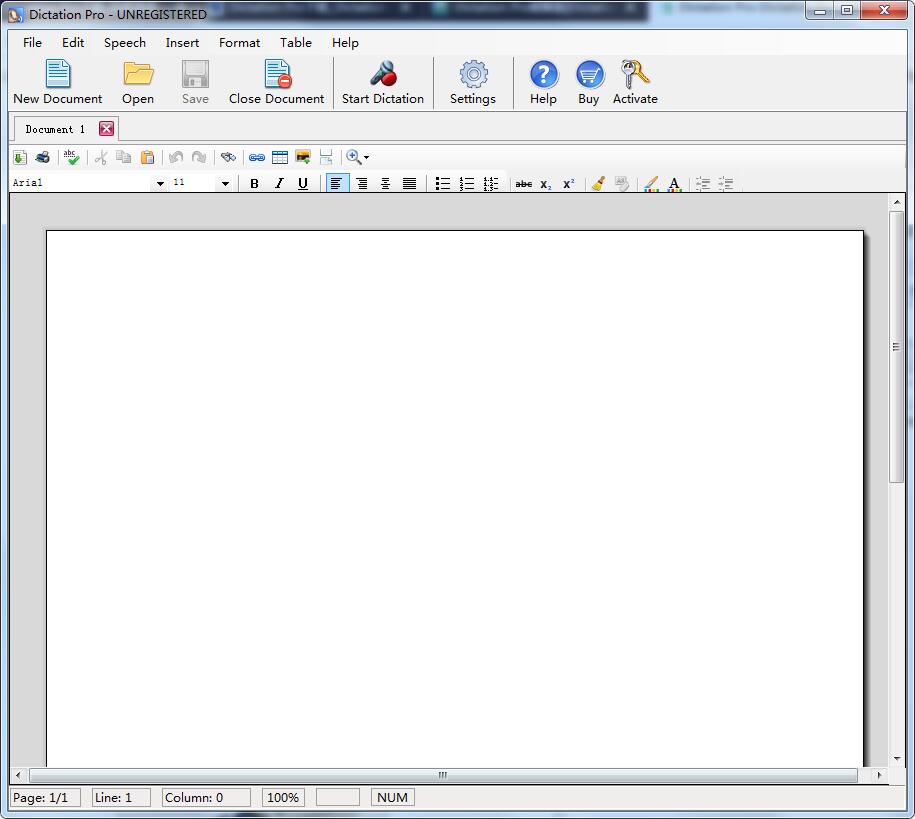Apply superscript formatting
This screenshot has height=819, width=915.
pyautogui.click(x=567, y=183)
